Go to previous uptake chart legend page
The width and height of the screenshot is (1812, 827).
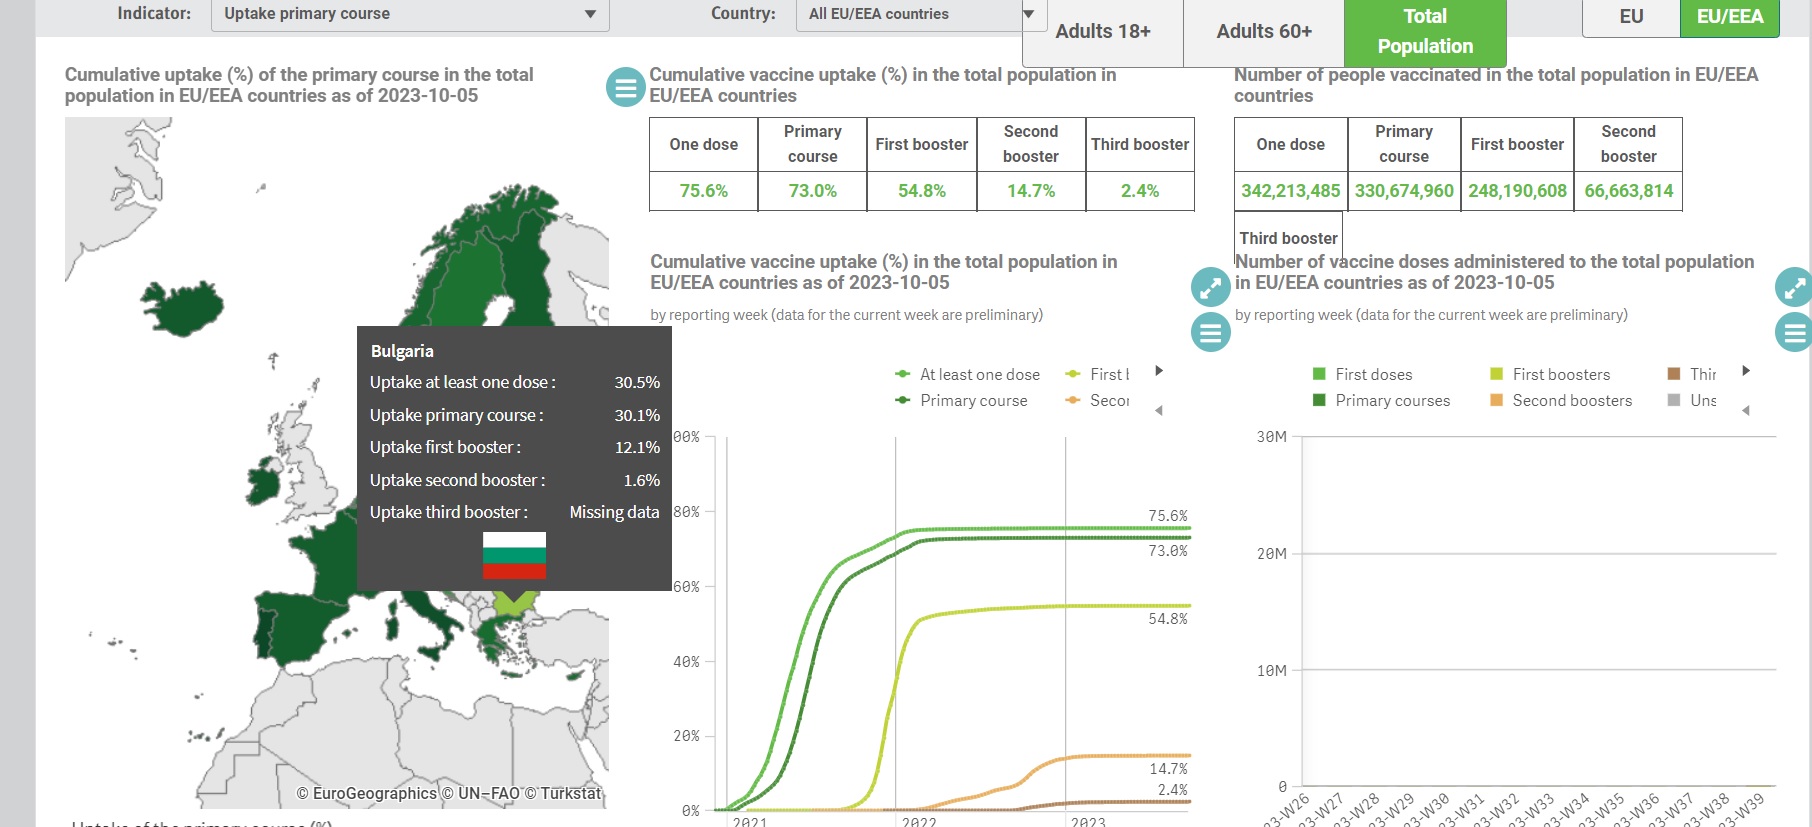(x=1159, y=411)
